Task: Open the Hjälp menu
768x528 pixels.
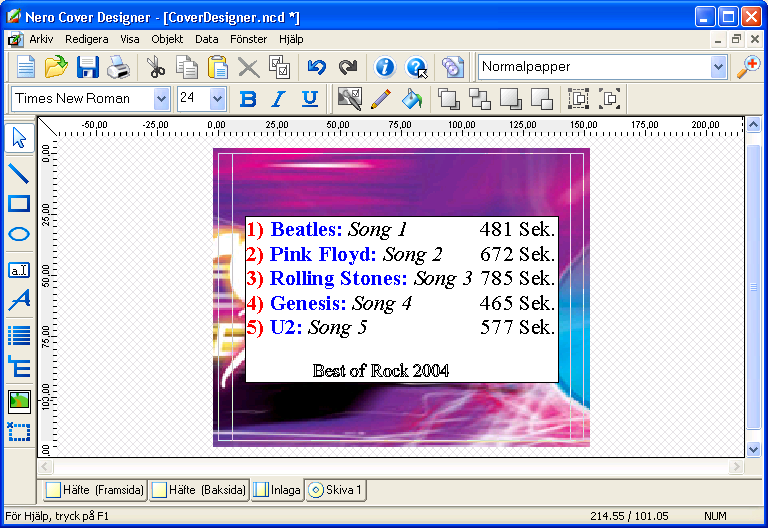Action: point(291,39)
